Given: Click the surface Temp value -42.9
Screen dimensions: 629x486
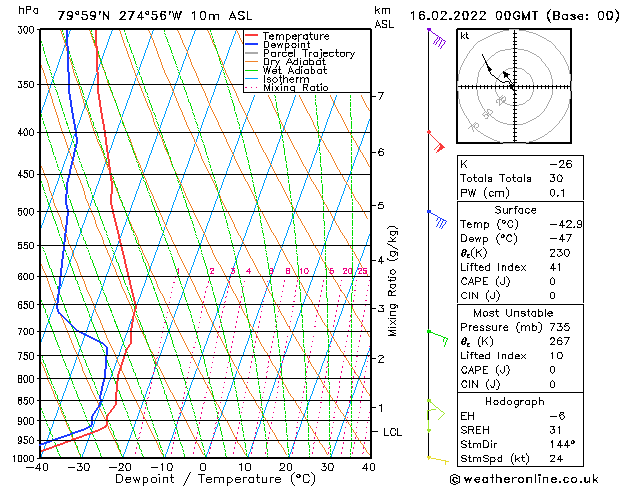Looking at the screenshot, I should (566, 224).
